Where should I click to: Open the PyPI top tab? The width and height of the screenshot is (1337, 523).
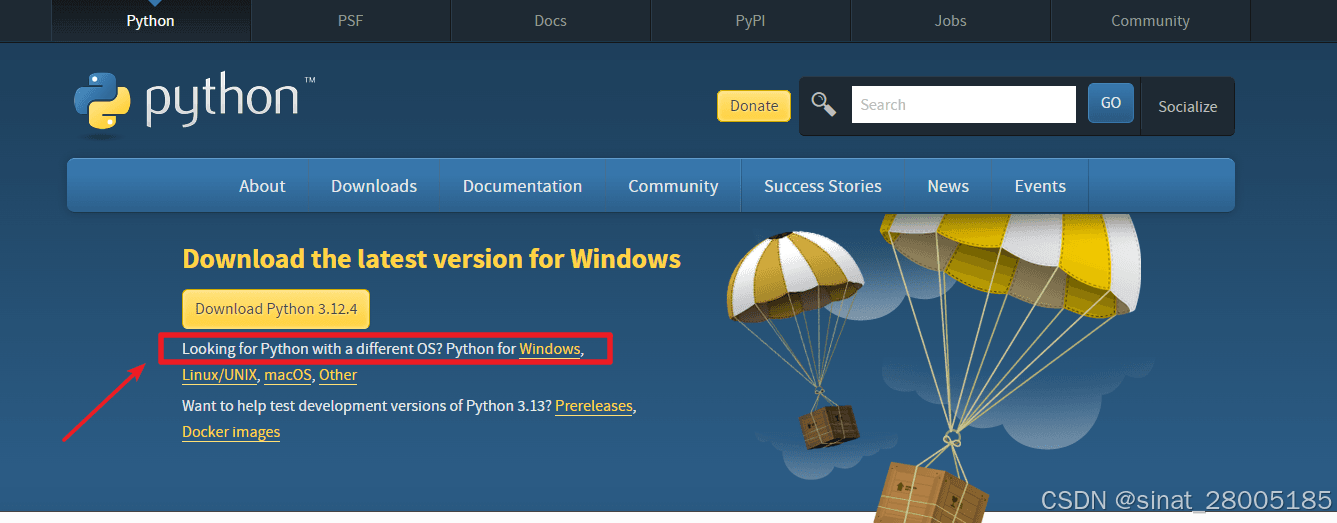[x=751, y=20]
